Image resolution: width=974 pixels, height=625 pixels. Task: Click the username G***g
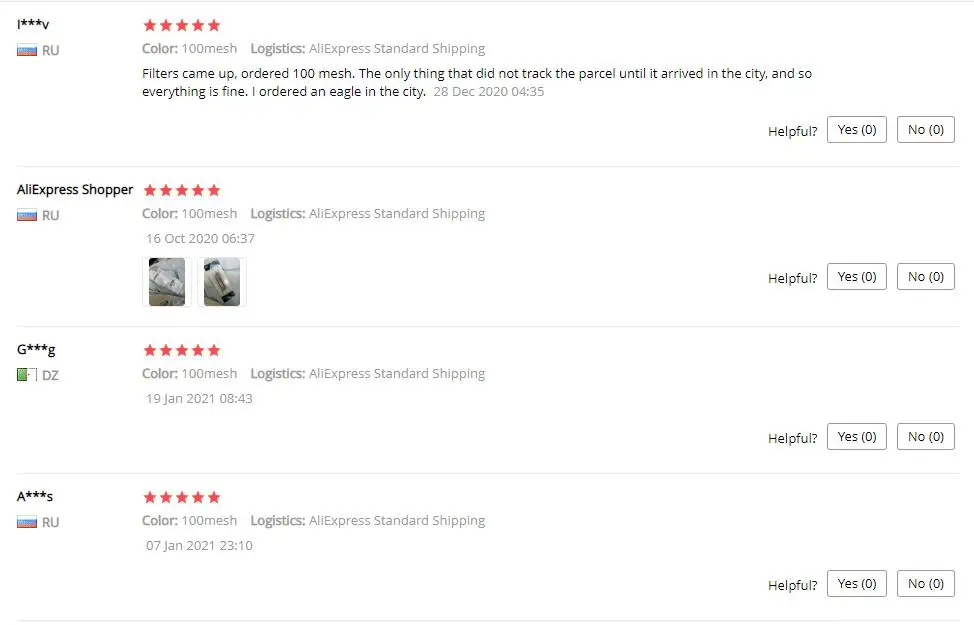(x=36, y=349)
